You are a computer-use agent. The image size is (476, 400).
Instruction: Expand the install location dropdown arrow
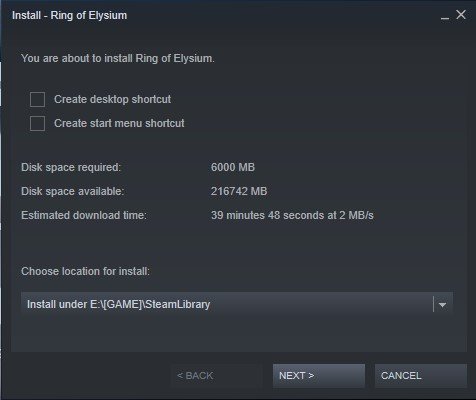click(x=442, y=304)
